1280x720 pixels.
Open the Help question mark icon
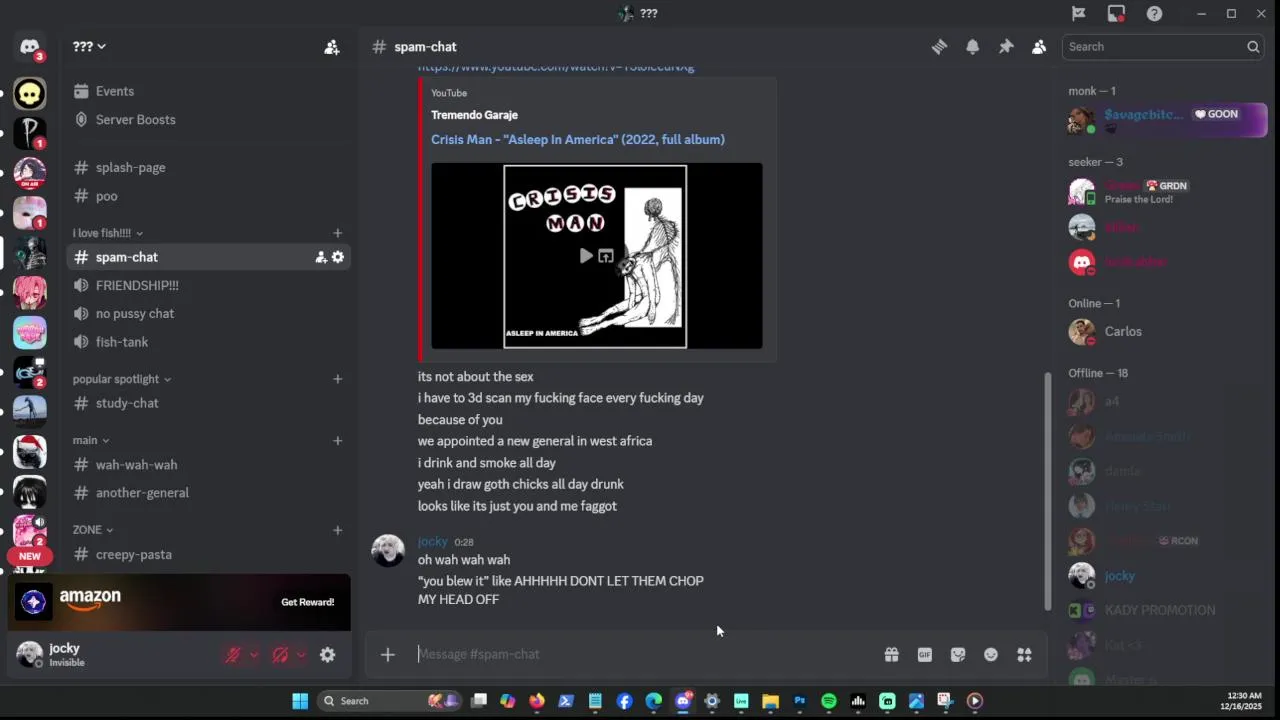point(1154,14)
